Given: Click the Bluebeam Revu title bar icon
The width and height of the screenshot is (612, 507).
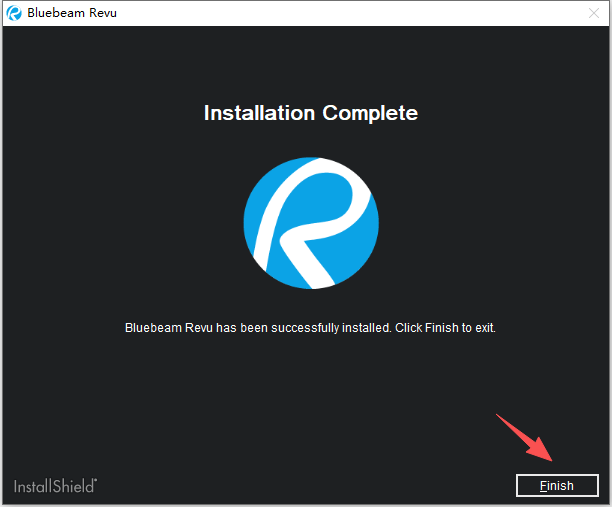Looking at the screenshot, I should coord(14,13).
